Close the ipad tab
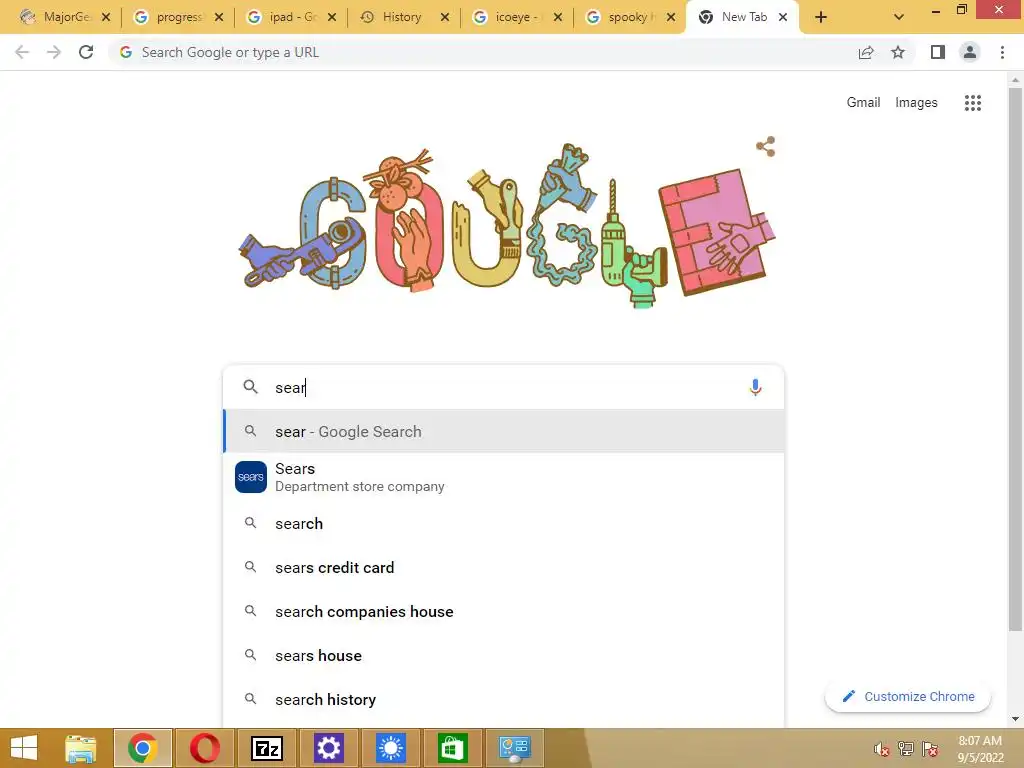 pos(332,18)
